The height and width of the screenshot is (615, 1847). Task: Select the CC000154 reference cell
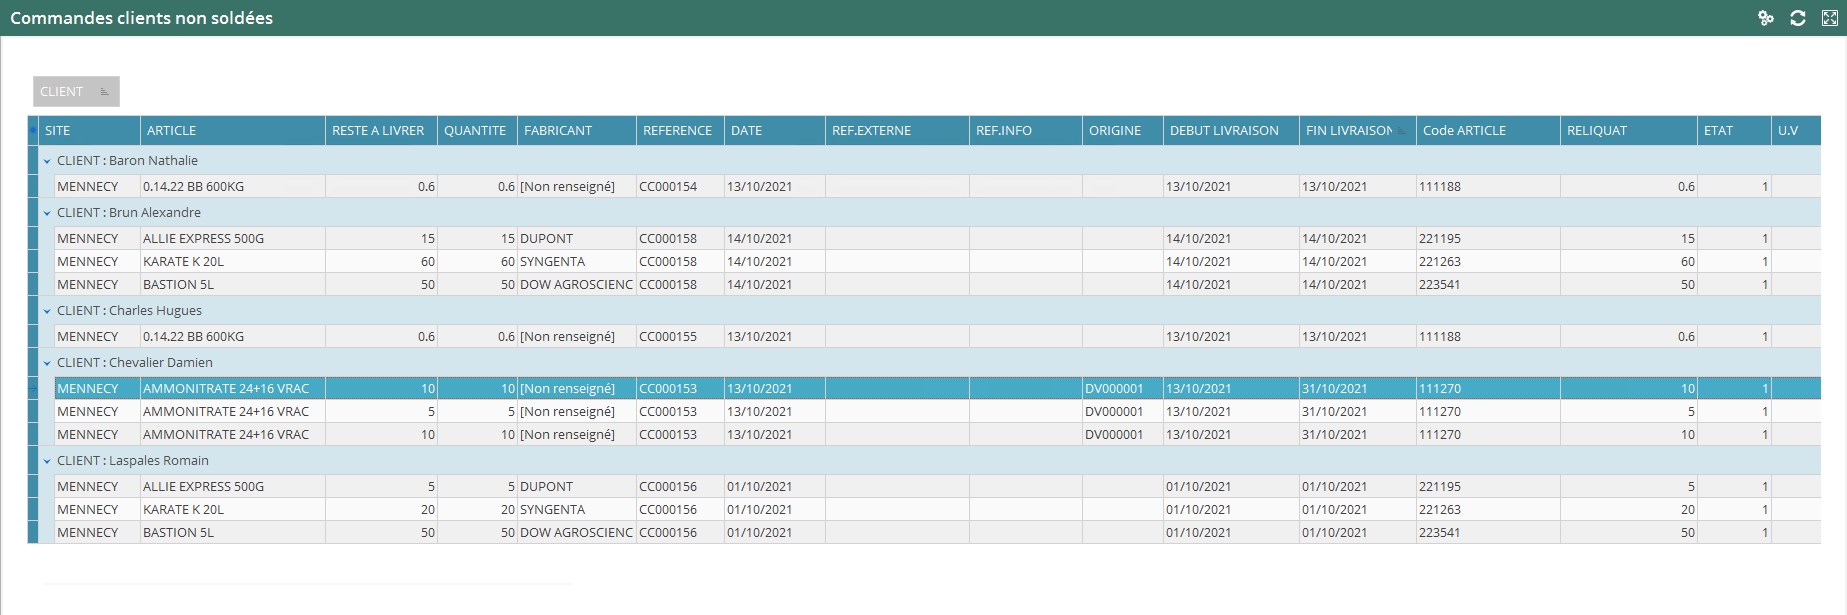coord(679,187)
